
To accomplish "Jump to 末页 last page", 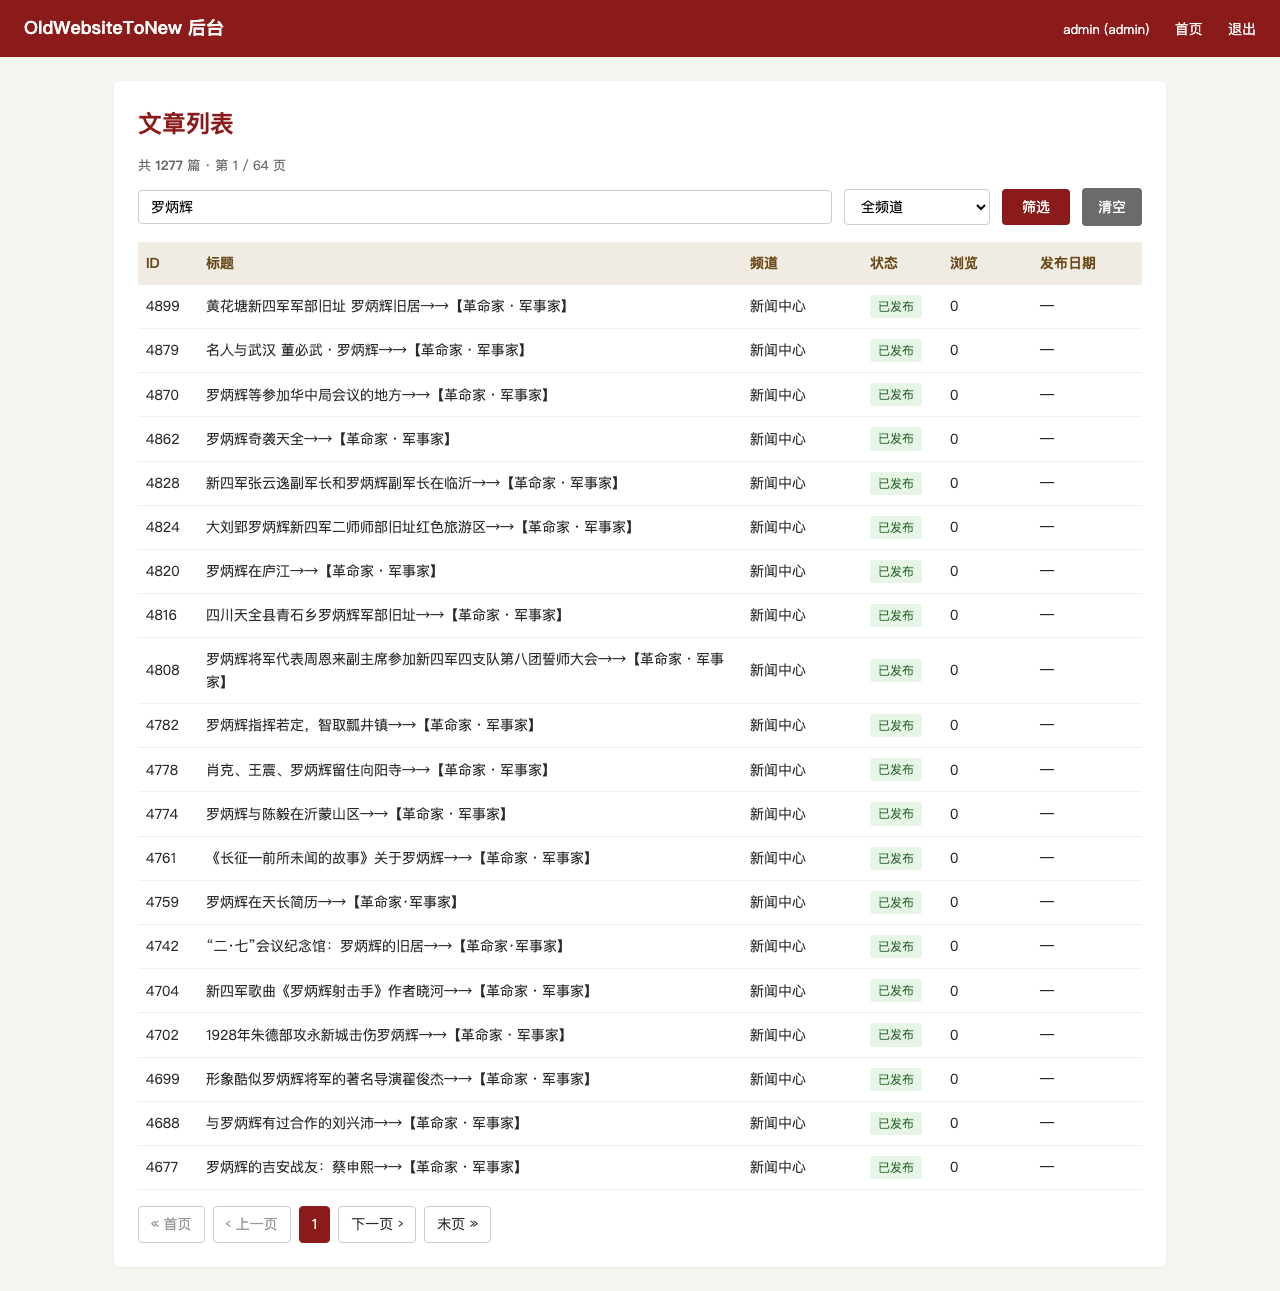I will pos(457,1224).
